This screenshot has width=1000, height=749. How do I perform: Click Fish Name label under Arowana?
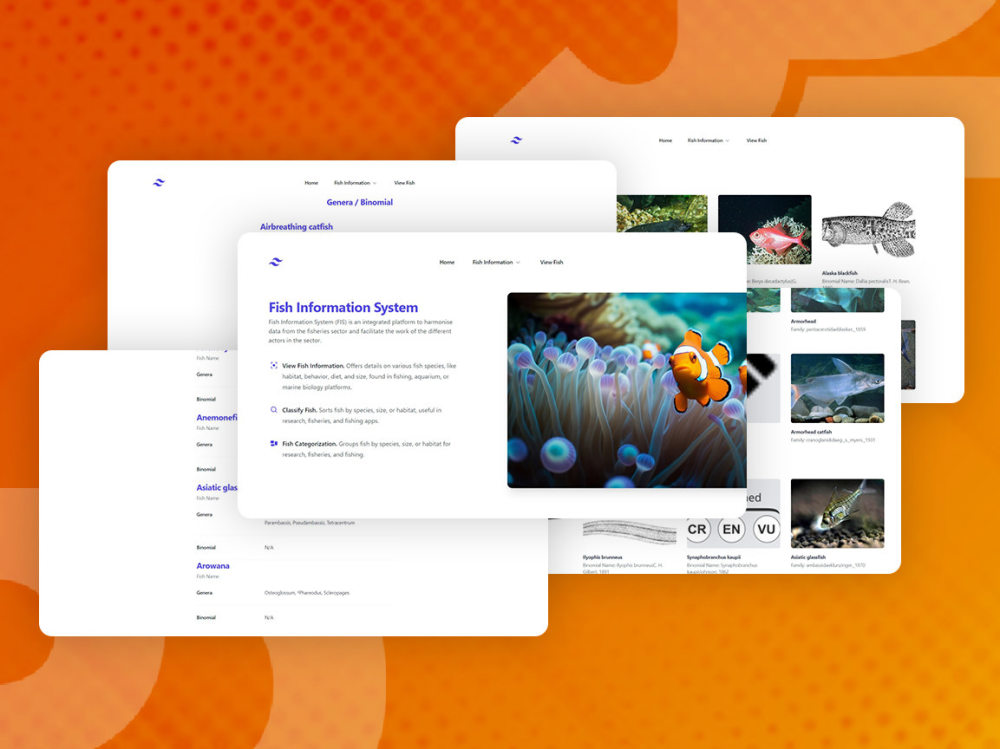(207, 576)
